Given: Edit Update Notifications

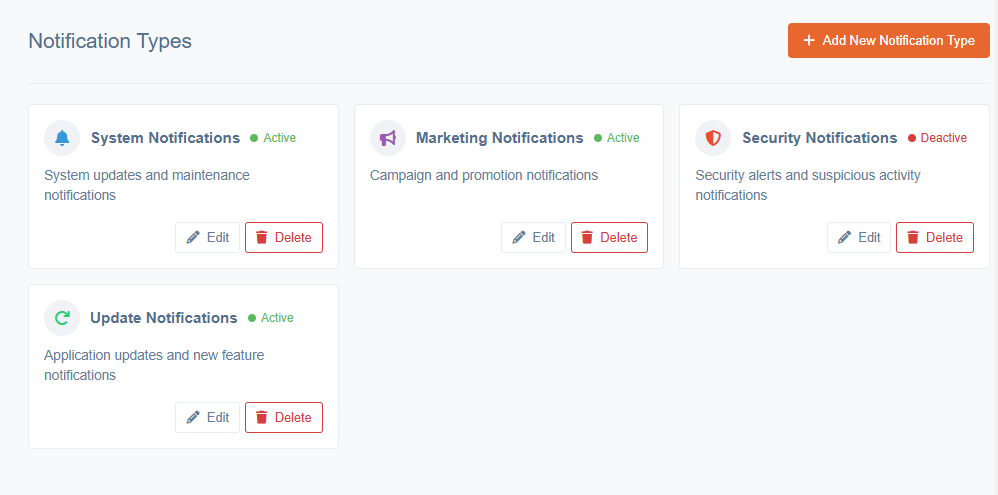Looking at the screenshot, I should tap(207, 417).
